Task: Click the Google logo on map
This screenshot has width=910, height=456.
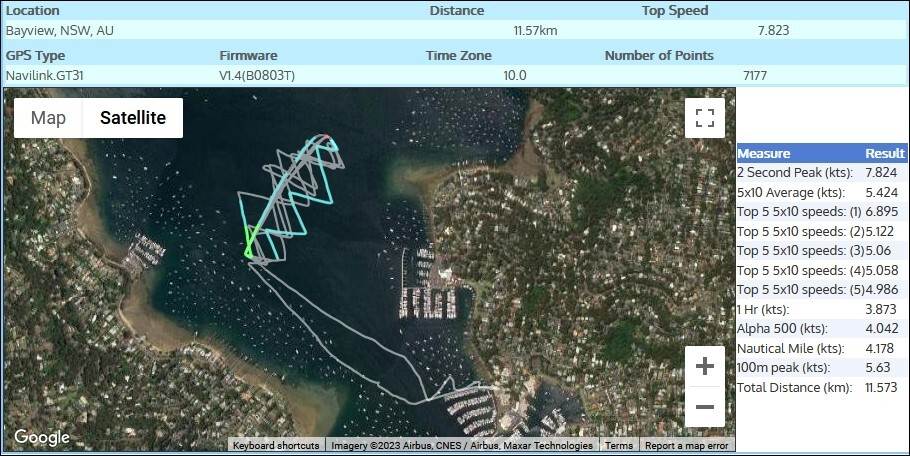Action: click(42, 438)
